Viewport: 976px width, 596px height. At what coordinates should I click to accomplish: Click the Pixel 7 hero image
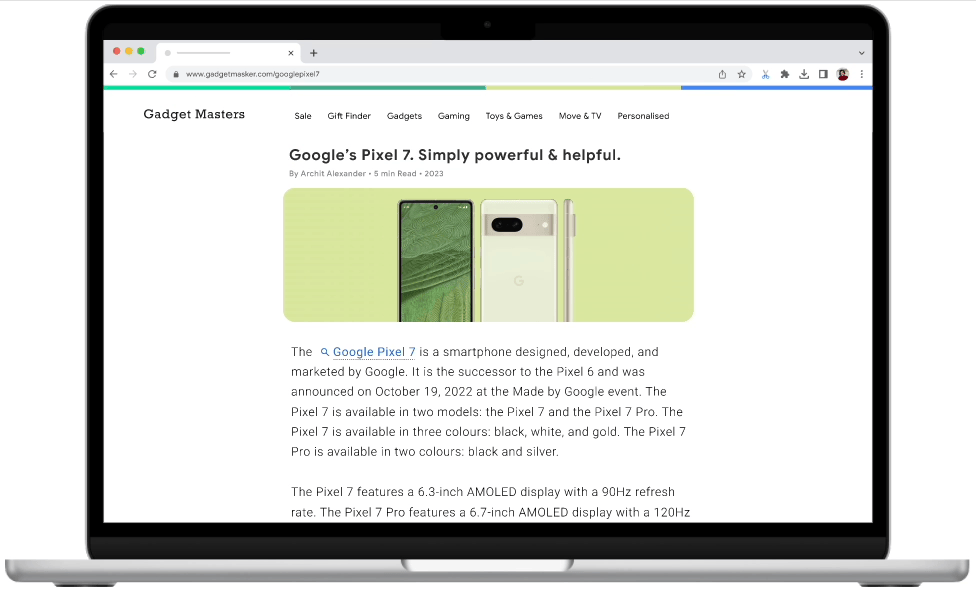(489, 255)
